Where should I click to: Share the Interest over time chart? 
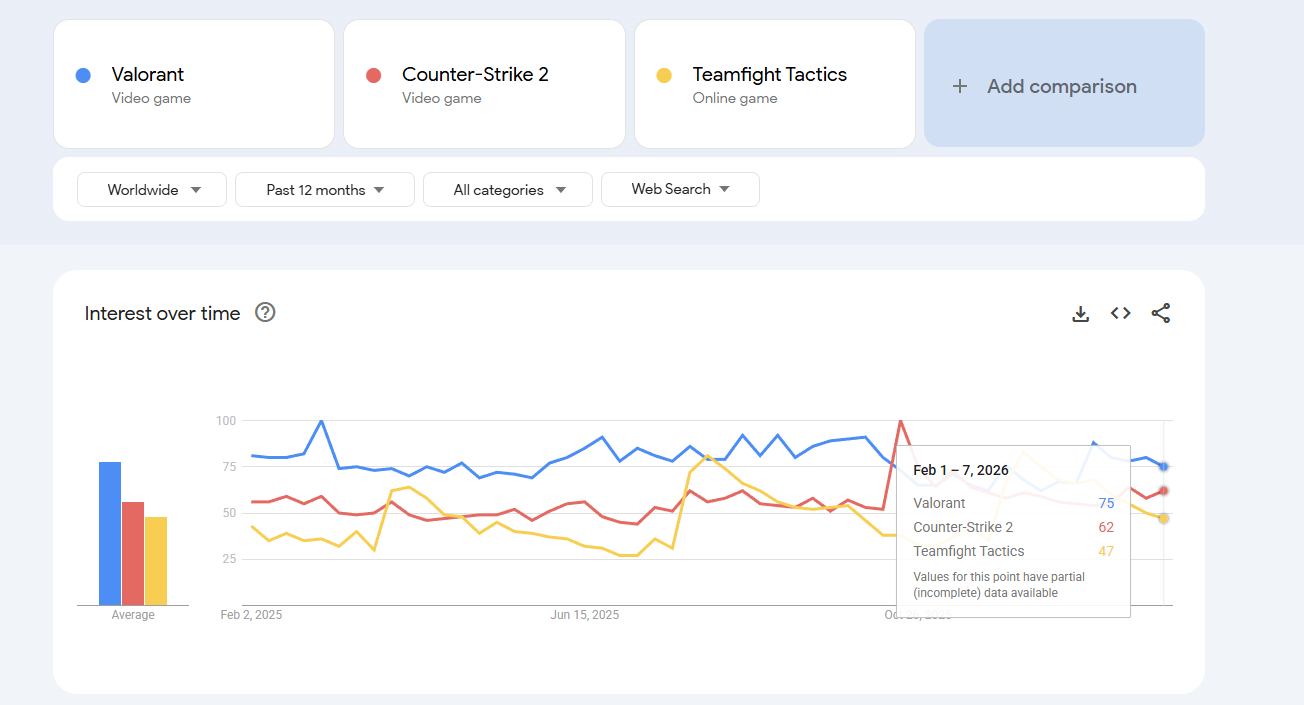tap(1160, 313)
